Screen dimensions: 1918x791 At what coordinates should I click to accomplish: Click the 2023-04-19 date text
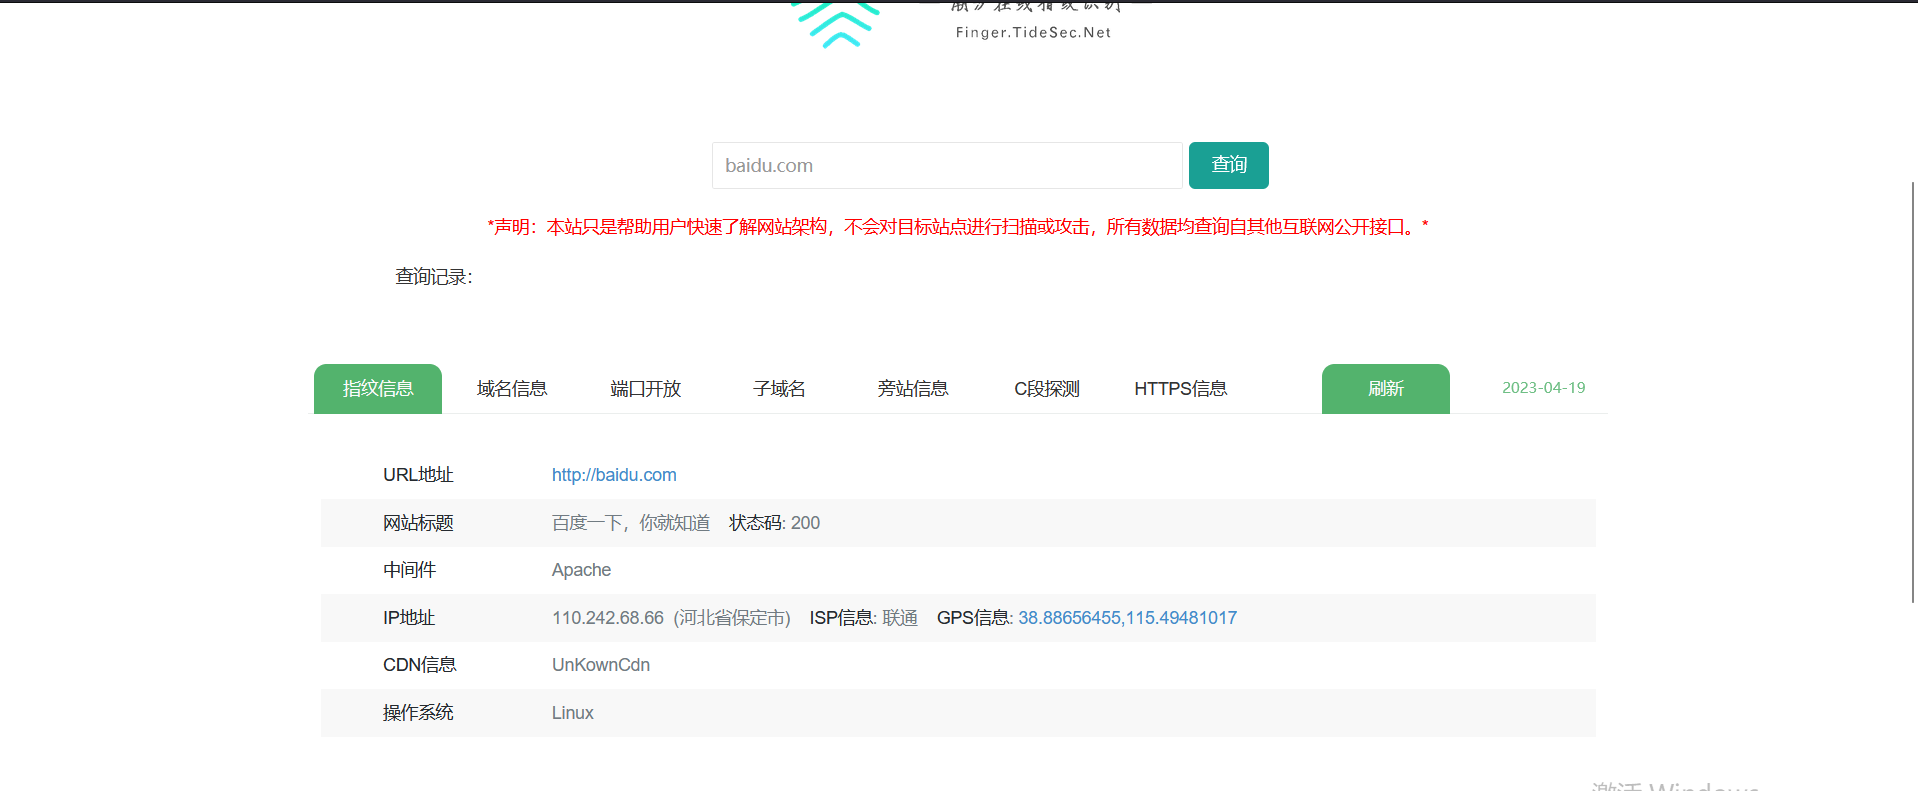pyautogui.click(x=1543, y=388)
